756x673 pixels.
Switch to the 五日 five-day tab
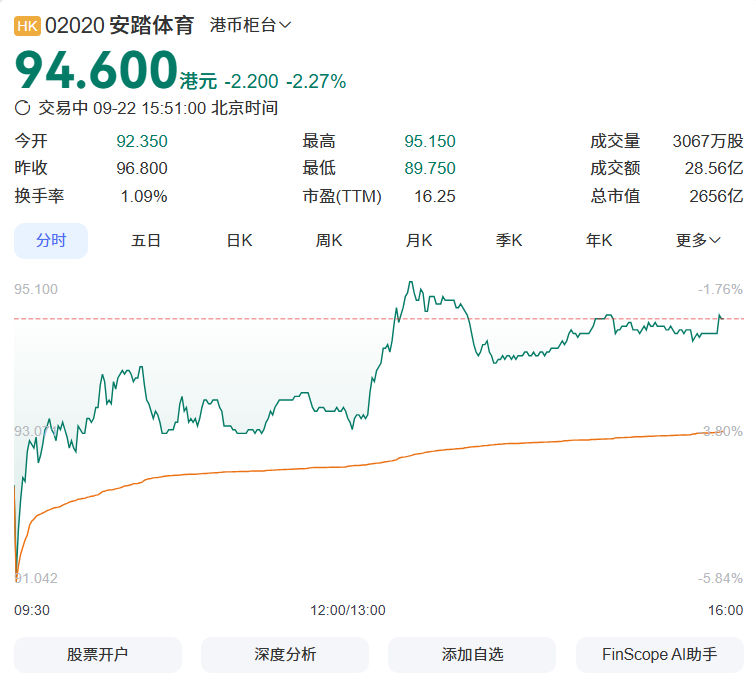click(146, 240)
